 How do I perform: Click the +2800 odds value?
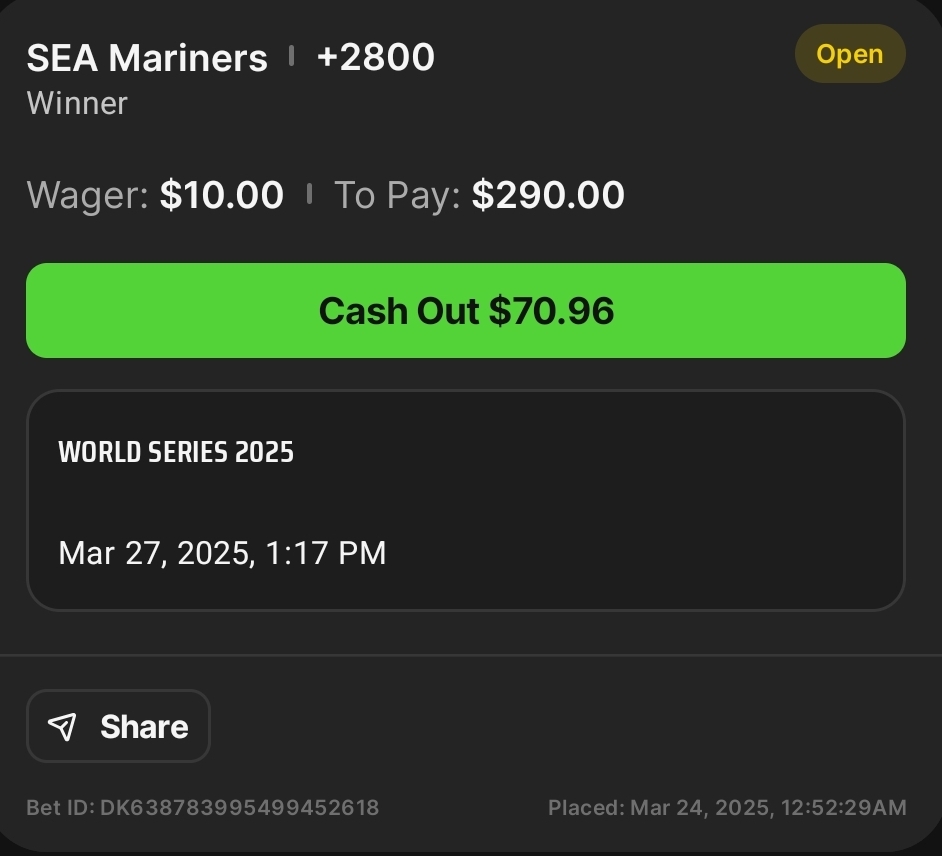click(375, 57)
